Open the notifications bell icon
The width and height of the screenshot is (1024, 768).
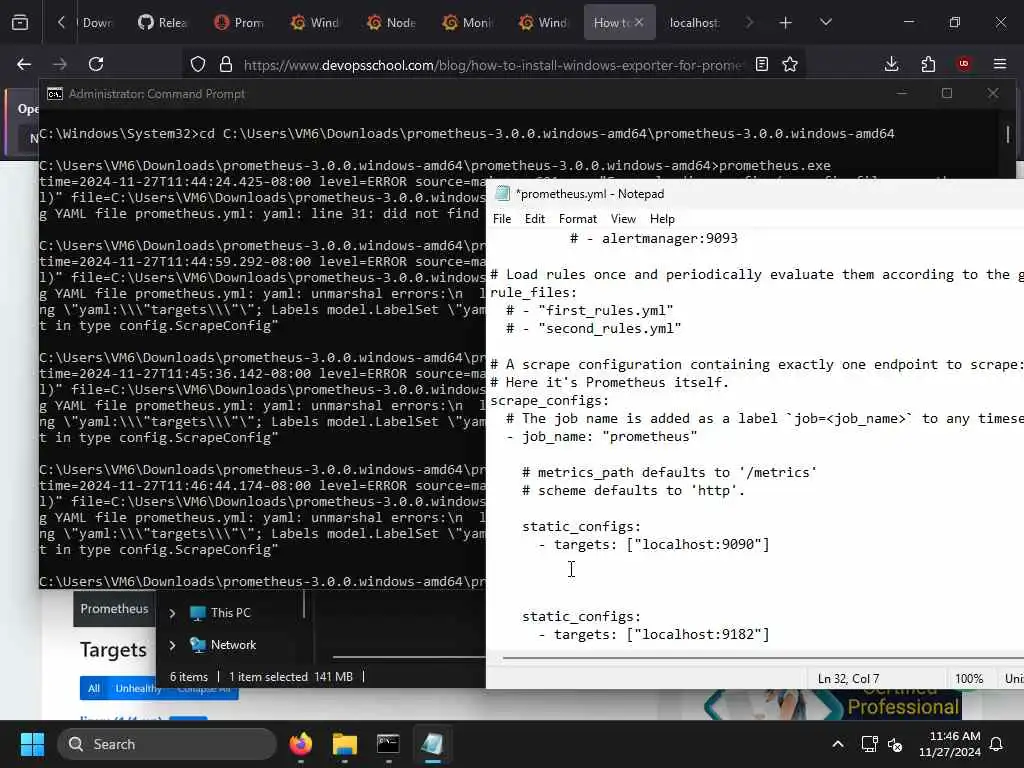coord(997,744)
